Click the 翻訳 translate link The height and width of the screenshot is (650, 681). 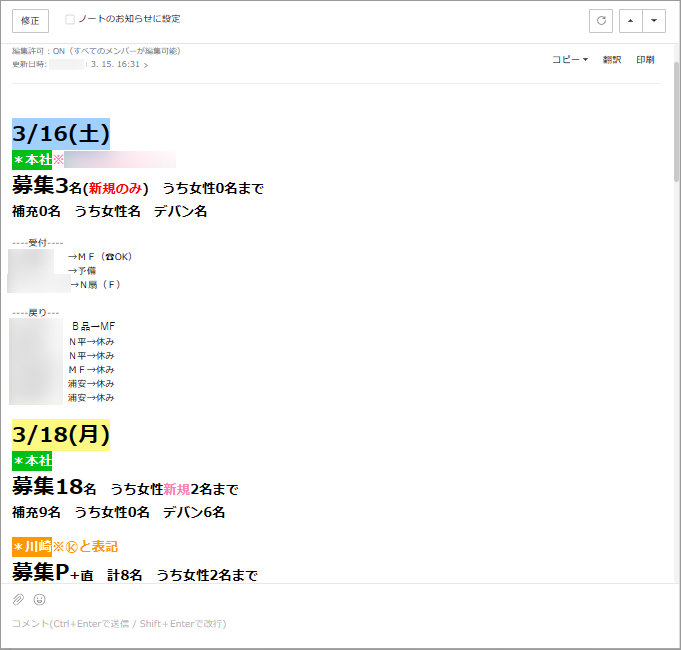(612, 60)
